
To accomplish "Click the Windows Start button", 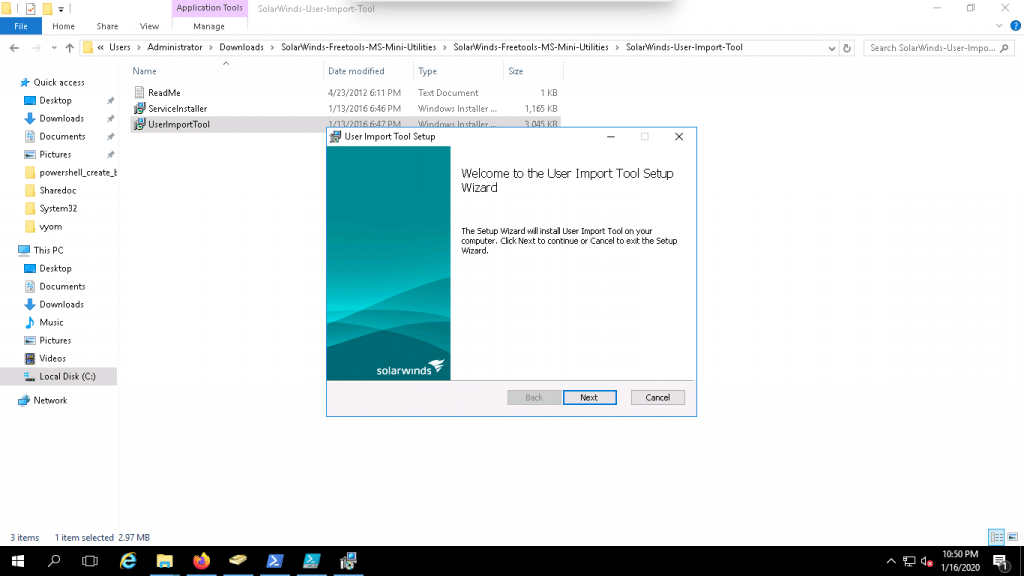I will (x=18, y=561).
